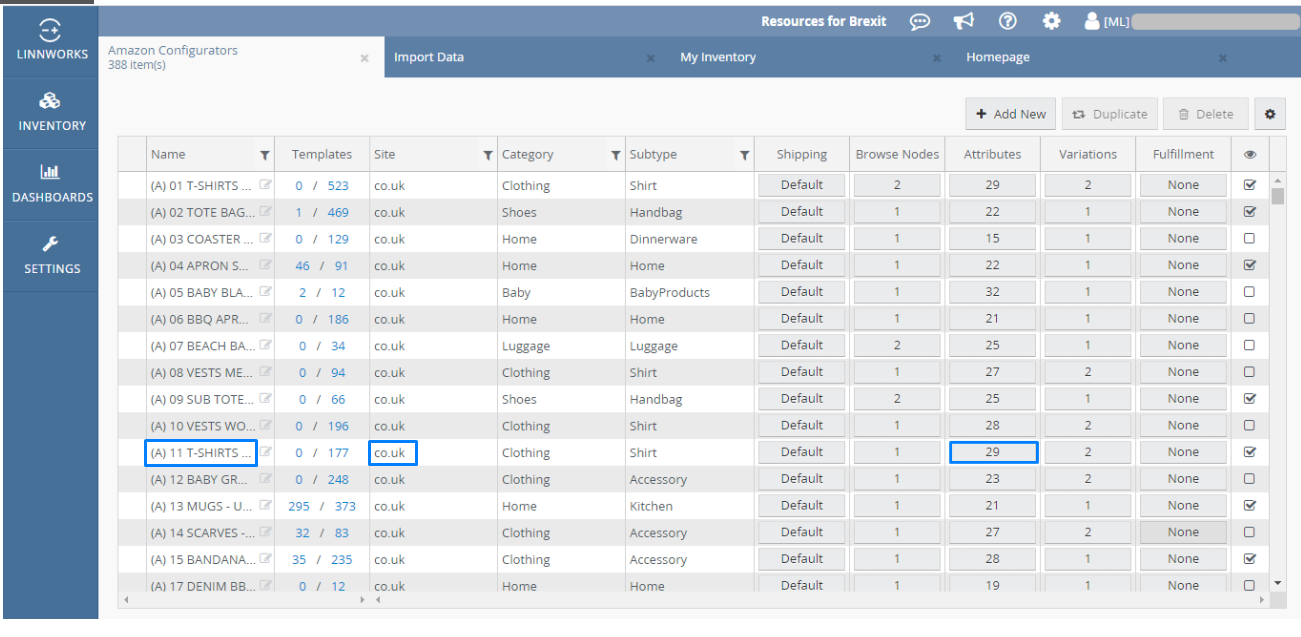The height and width of the screenshot is (637, 1301).
Task: Edit name of (A) 01 T-SHIRTS row
Action: coord(265,185)
